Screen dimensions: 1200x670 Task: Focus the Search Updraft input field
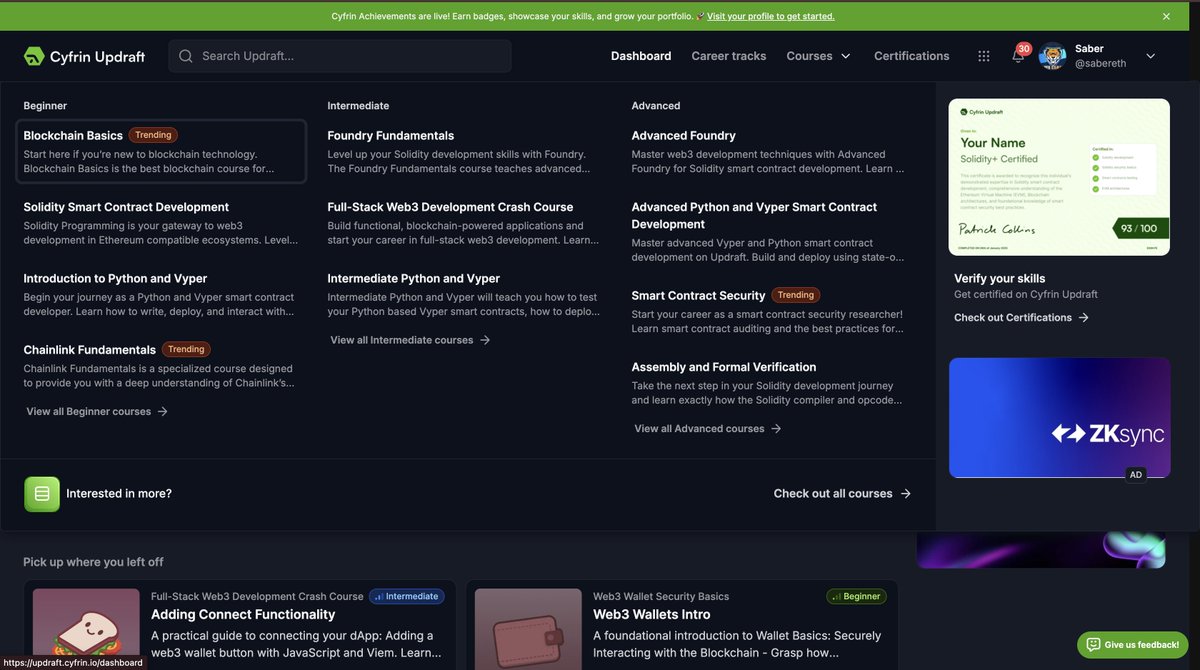(x=340, y=56)
